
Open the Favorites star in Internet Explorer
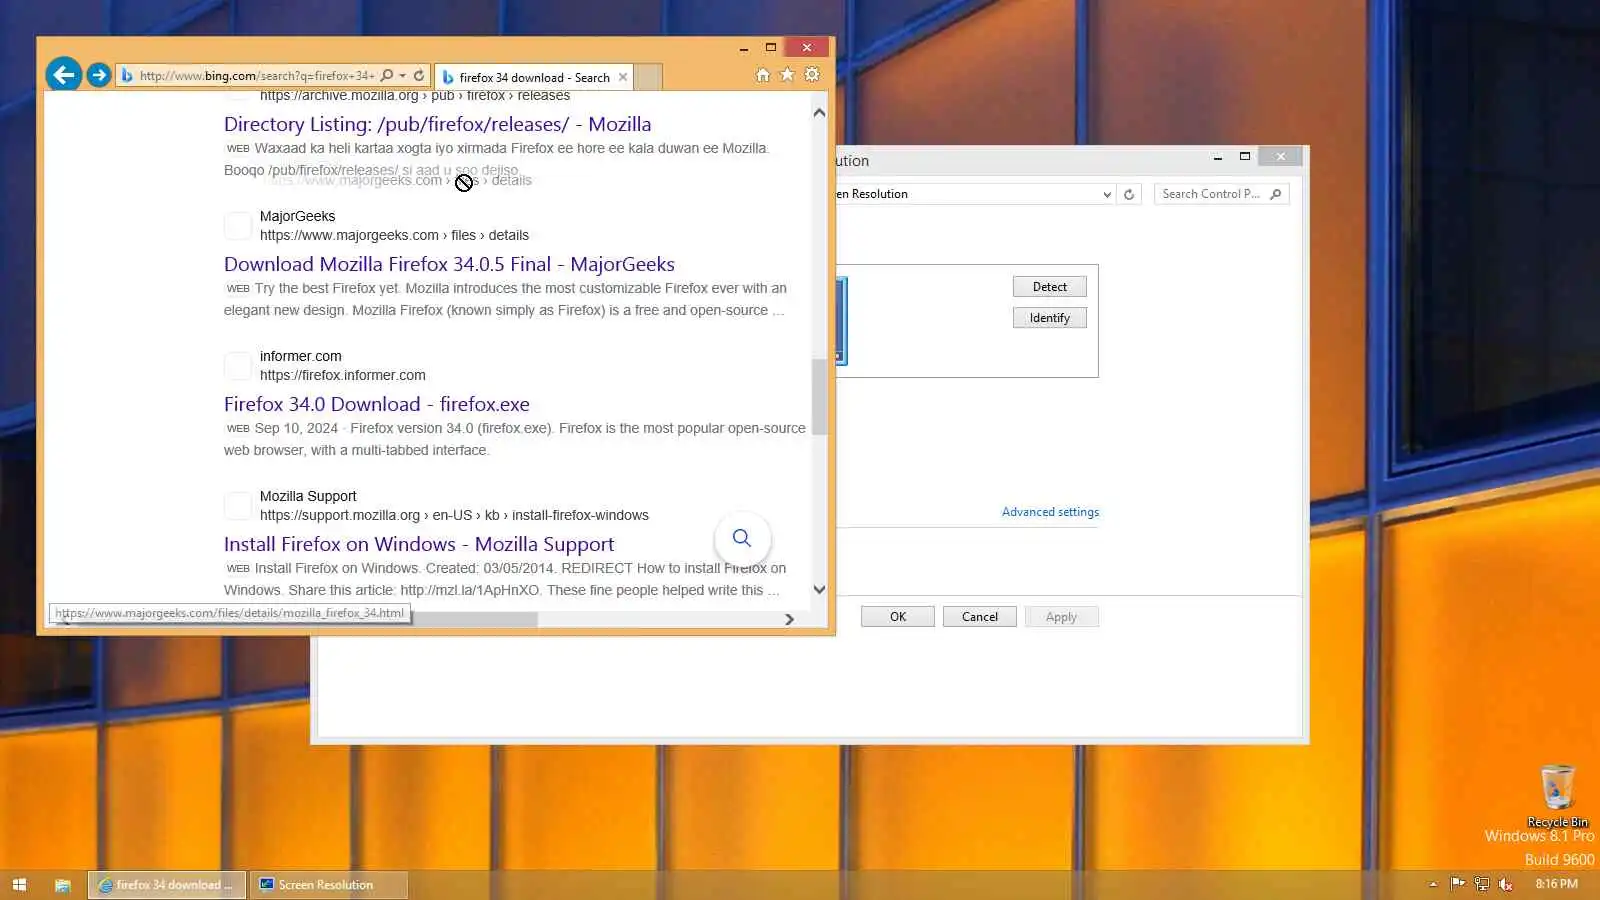(x=787, y=75)
